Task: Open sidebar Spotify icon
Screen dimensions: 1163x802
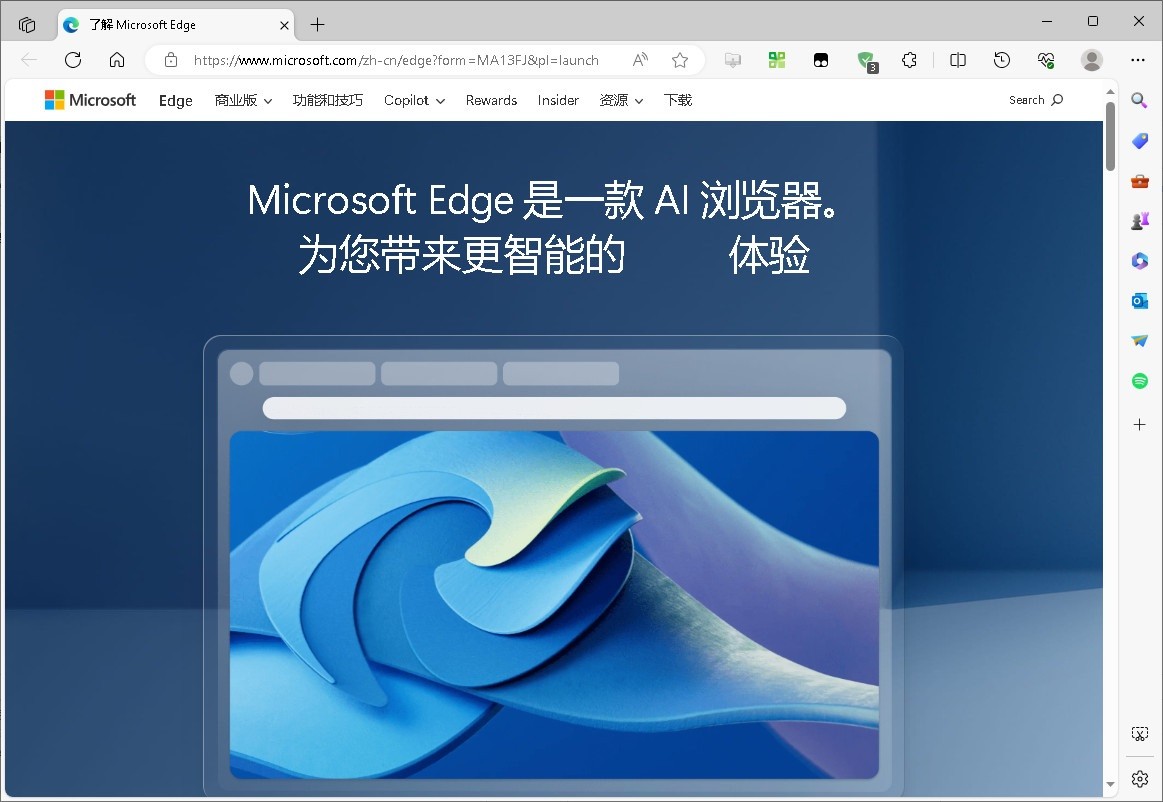Action: 1139,381
